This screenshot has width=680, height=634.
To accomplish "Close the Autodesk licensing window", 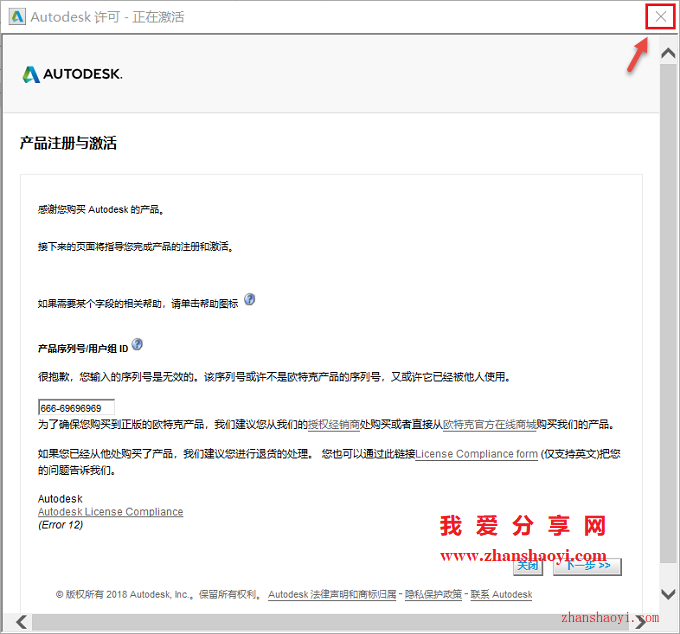I will coord(660,17).
